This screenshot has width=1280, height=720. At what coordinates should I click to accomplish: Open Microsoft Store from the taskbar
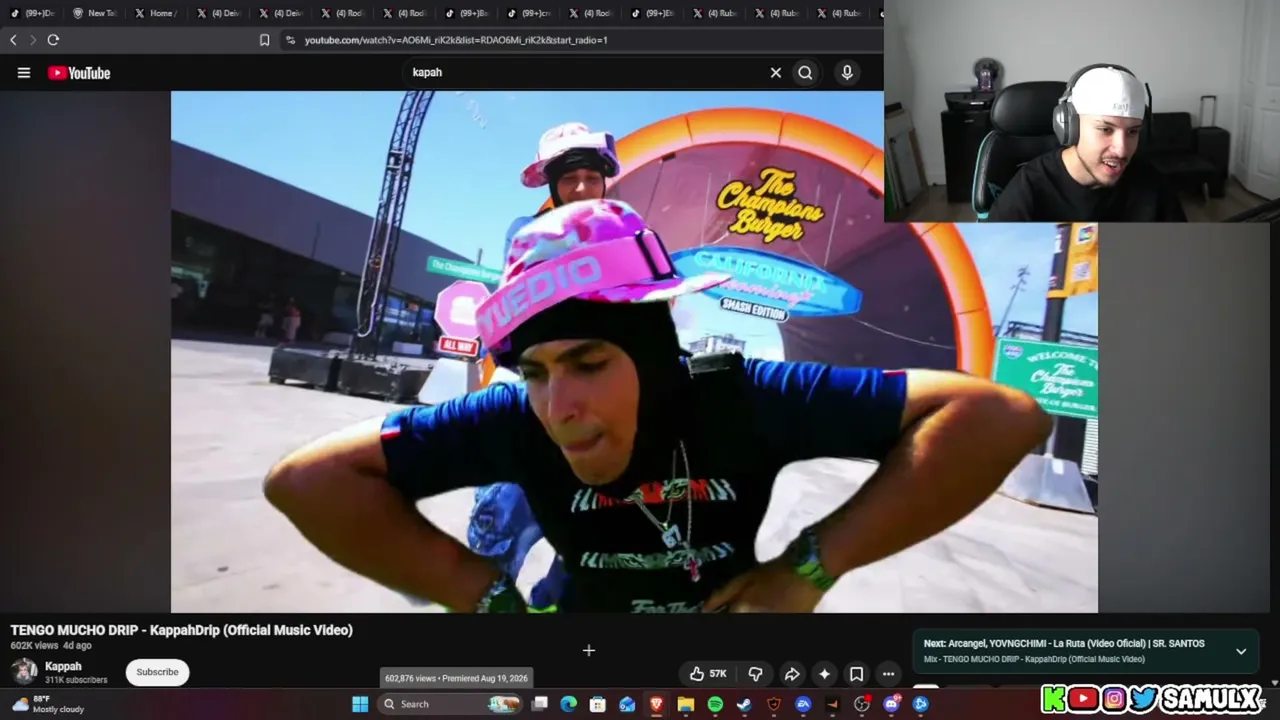pyautogui.click(x=598, y=704)
